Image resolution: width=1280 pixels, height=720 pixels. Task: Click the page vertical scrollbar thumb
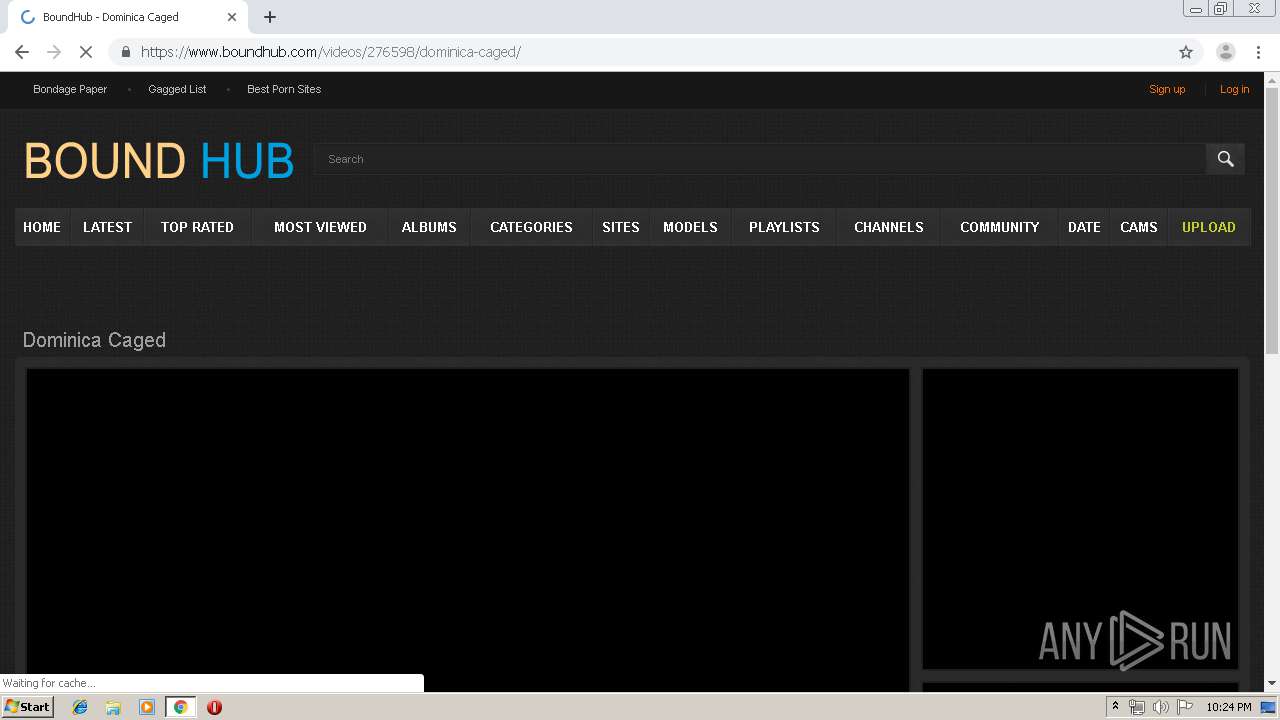(x=1272, y=220)
